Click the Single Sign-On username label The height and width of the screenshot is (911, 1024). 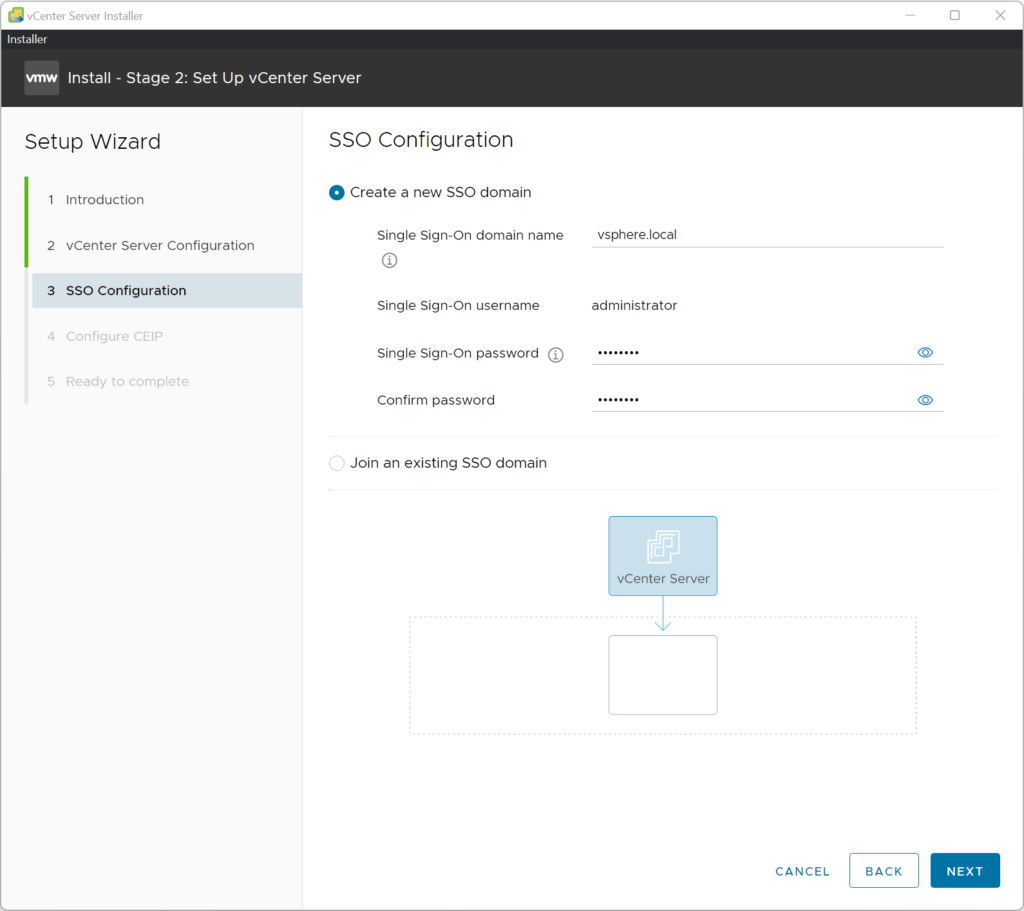(x=458, y=306)
